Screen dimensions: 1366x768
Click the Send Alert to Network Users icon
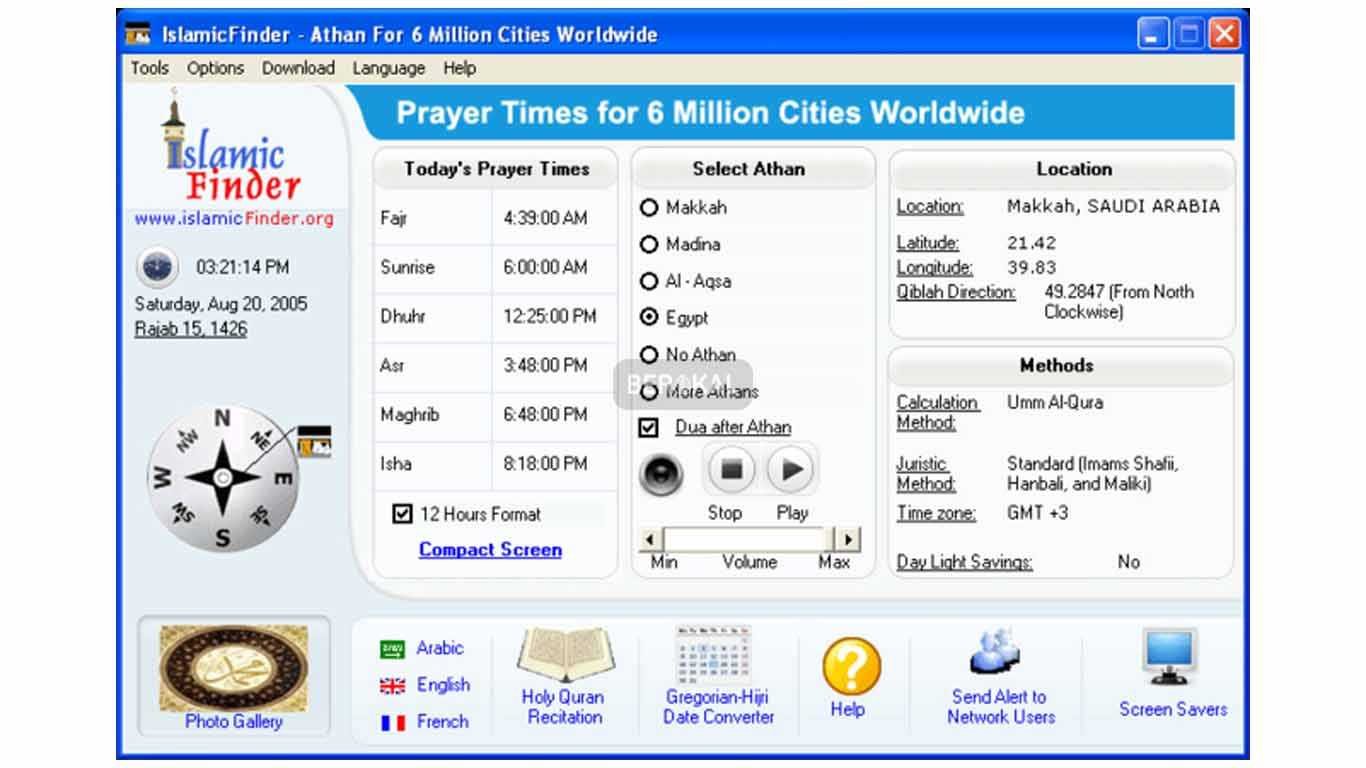[x=995, y=653]
